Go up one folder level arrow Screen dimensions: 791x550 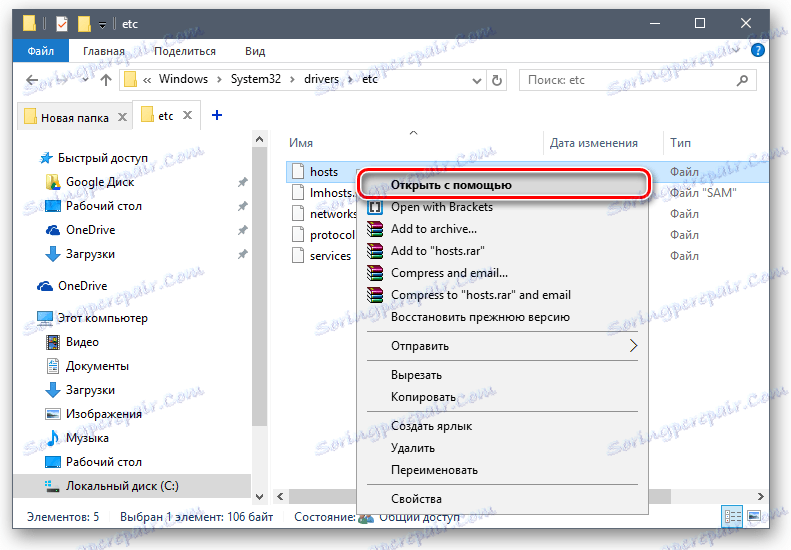tap(105, 80)
